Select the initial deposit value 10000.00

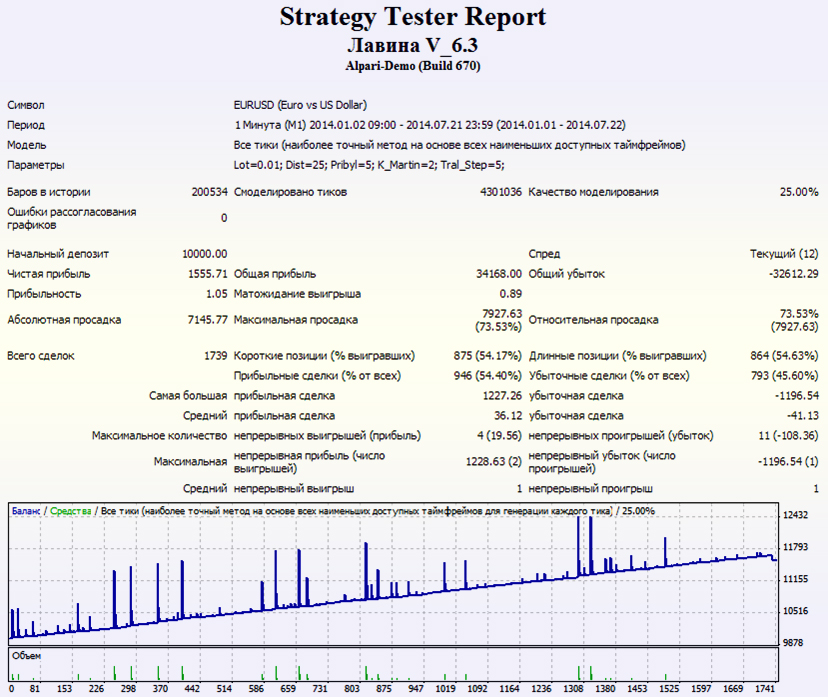click(x=204, y=254)
